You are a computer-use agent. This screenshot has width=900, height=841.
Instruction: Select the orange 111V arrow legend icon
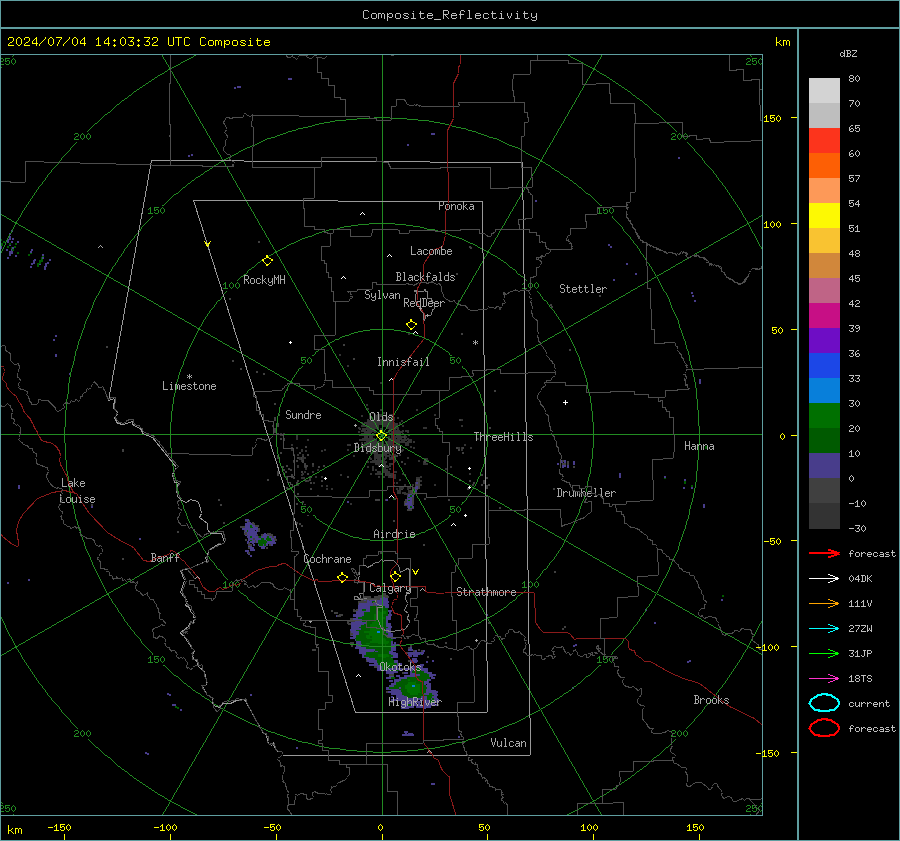coord(824,603)
